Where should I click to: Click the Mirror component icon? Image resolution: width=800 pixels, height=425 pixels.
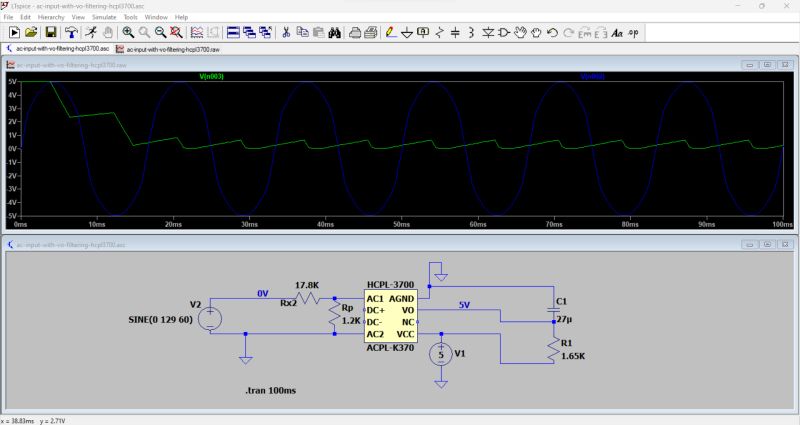pyautogui.click(x=601, y=33)
